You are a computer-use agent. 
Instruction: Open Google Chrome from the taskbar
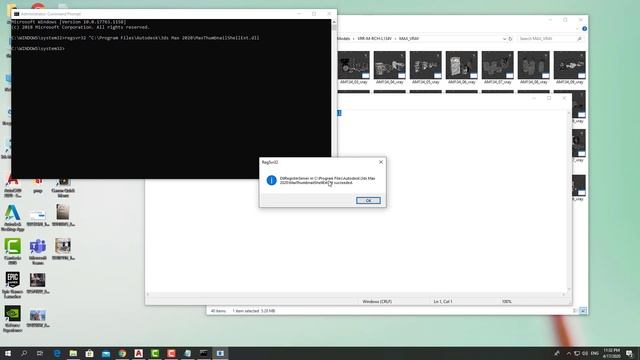[122, 353]
